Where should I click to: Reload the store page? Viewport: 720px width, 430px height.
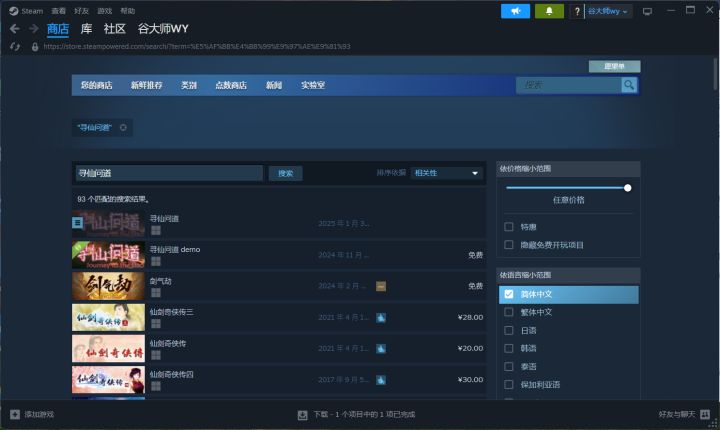click(15, 46)
